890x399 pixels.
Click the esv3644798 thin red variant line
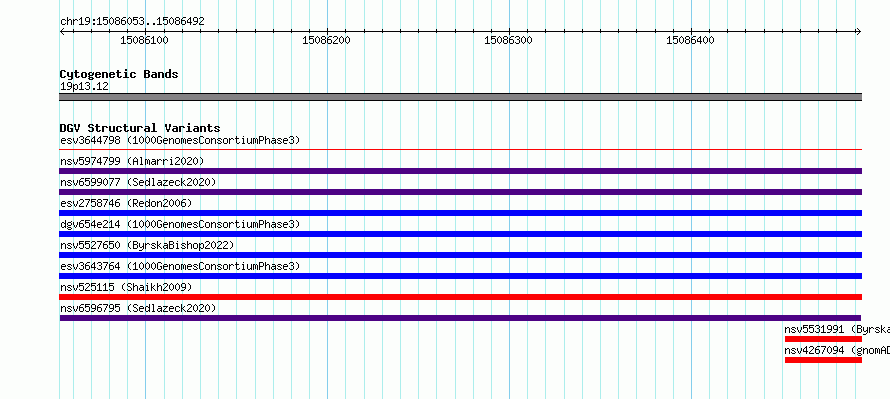pyautogui.click(x=460, y=150)
